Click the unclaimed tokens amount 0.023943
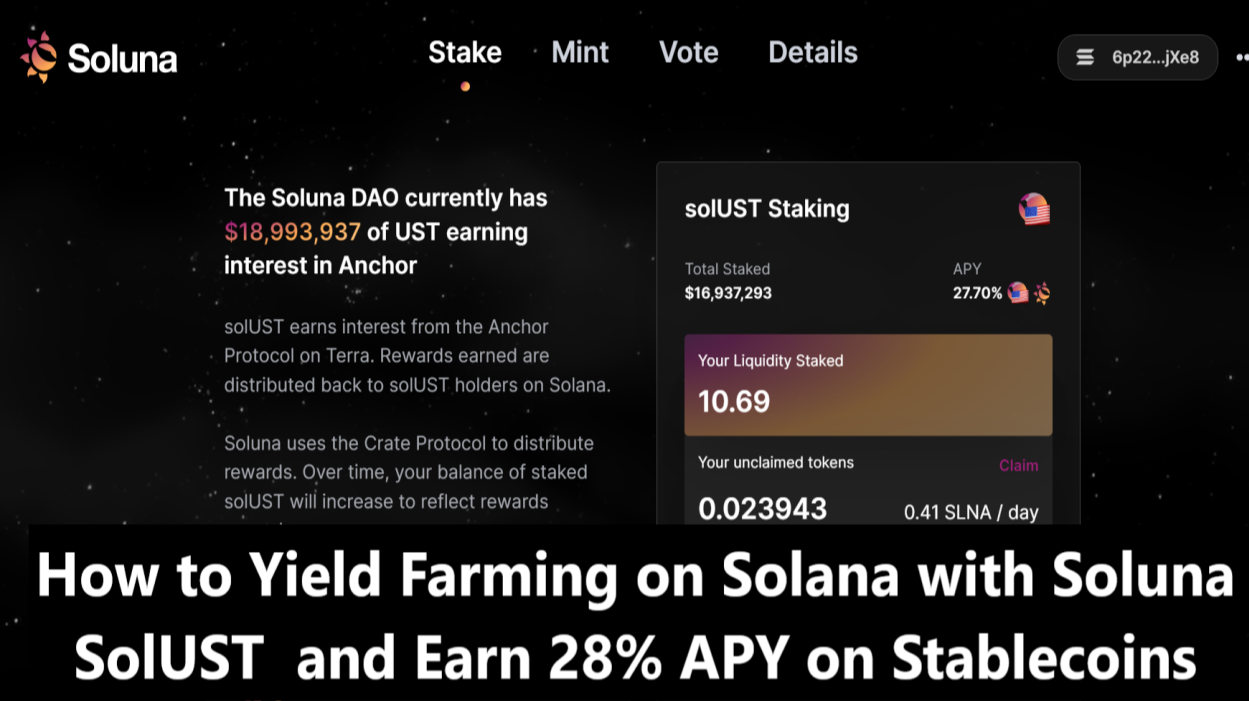The height and width of the screenshot is (701, 1249). [761, 508]
